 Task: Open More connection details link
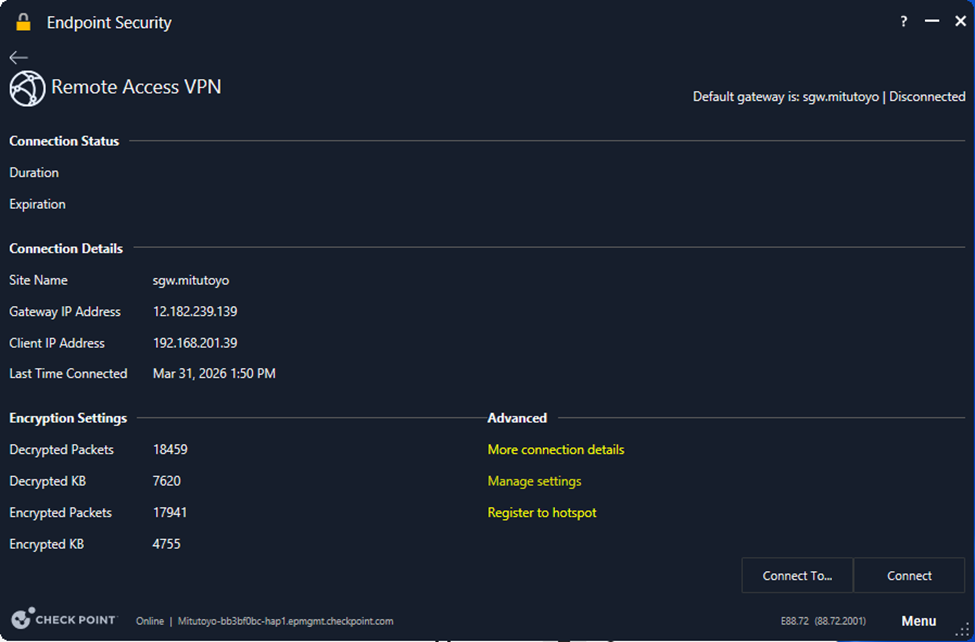555,450
